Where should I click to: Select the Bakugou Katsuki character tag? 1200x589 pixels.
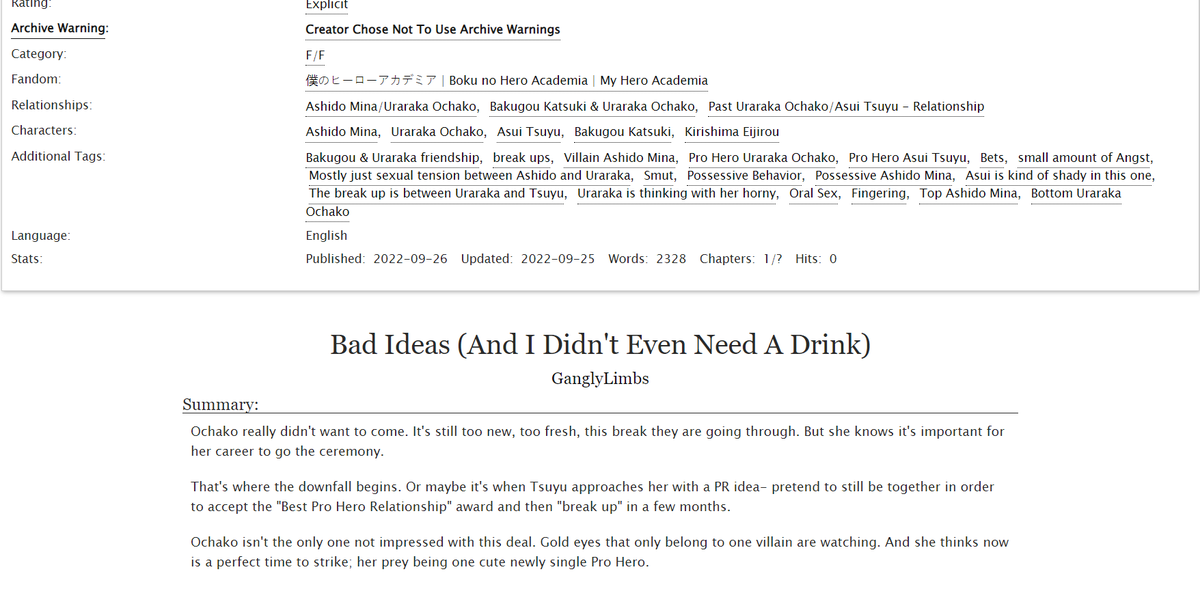click(x=624, y=132)
